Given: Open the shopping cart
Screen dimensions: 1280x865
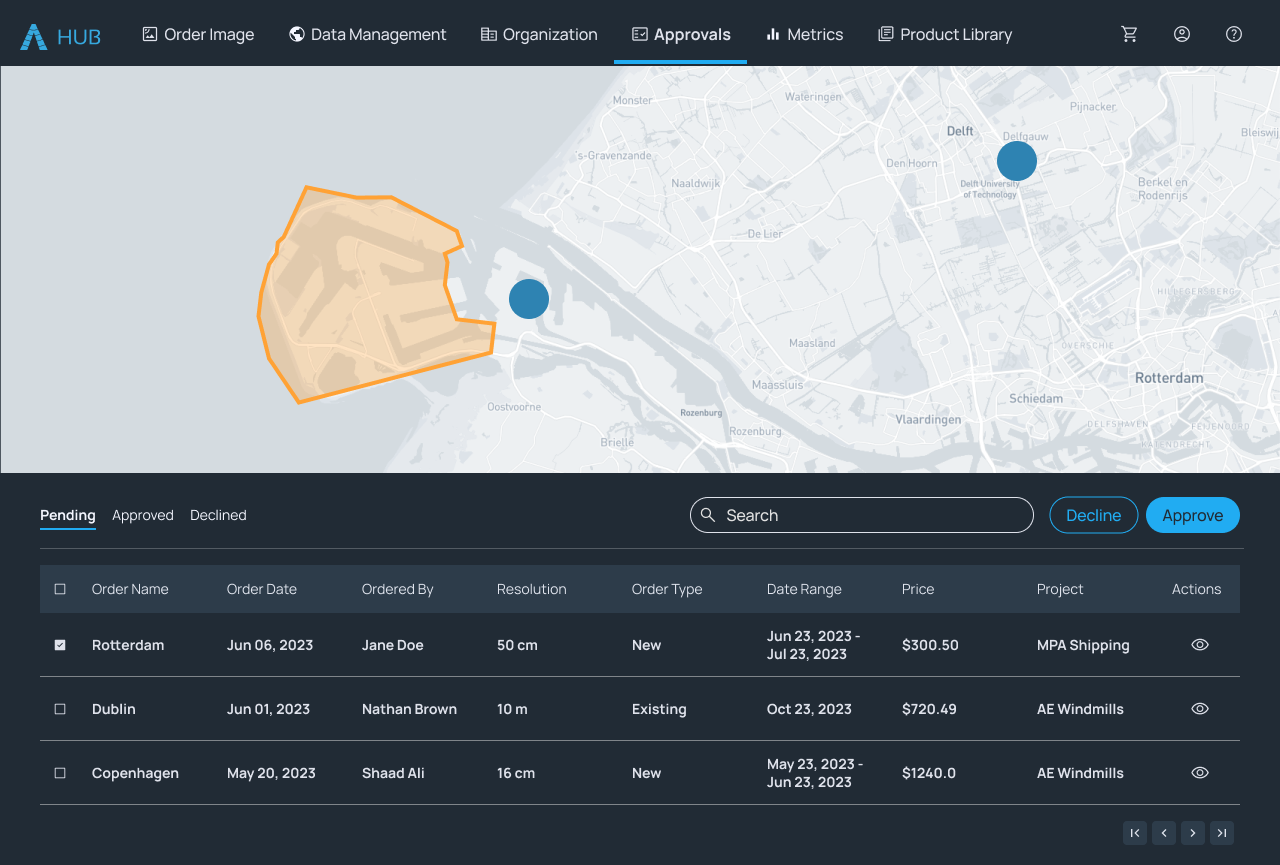Looking at the screenshot, I should (1129, 33).
